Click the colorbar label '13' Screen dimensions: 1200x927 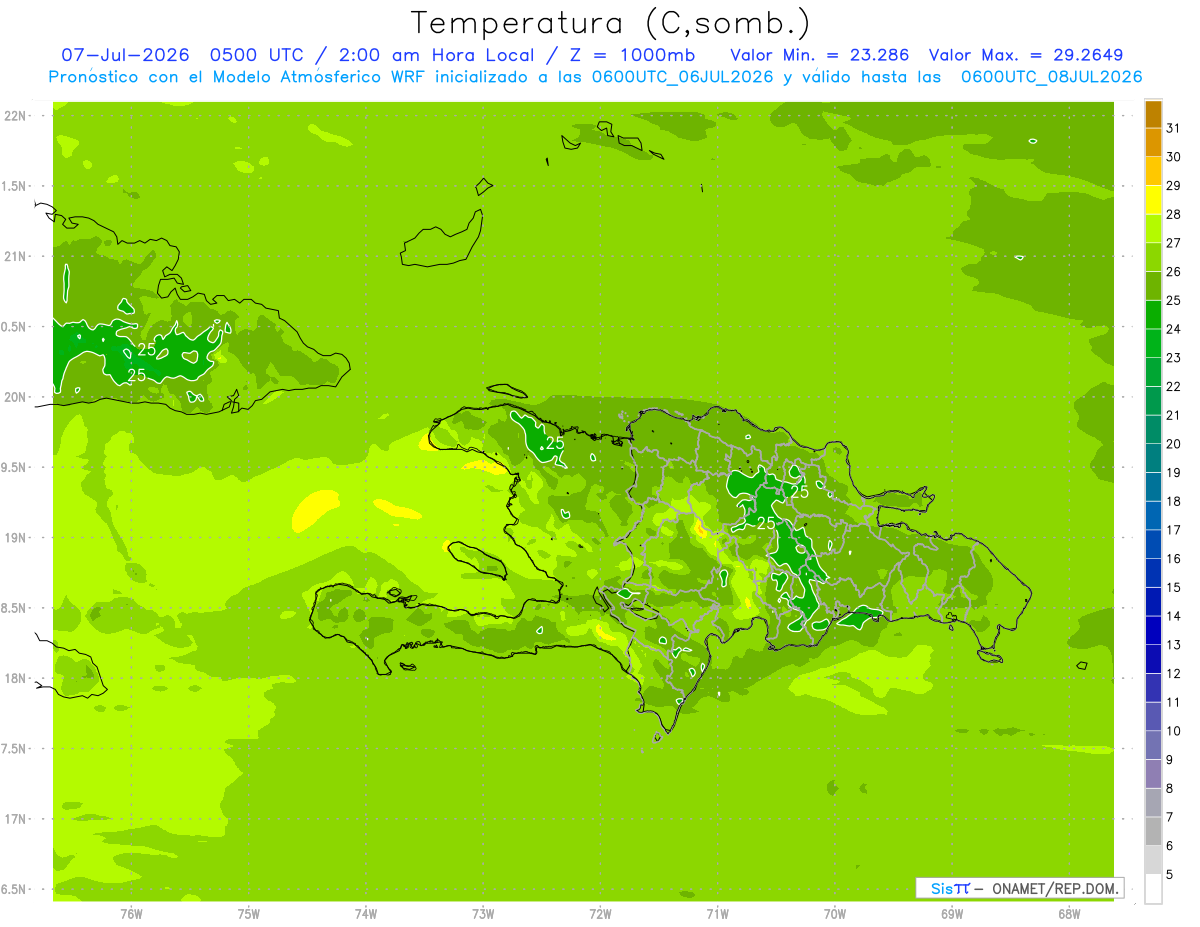pos(1174,645)
